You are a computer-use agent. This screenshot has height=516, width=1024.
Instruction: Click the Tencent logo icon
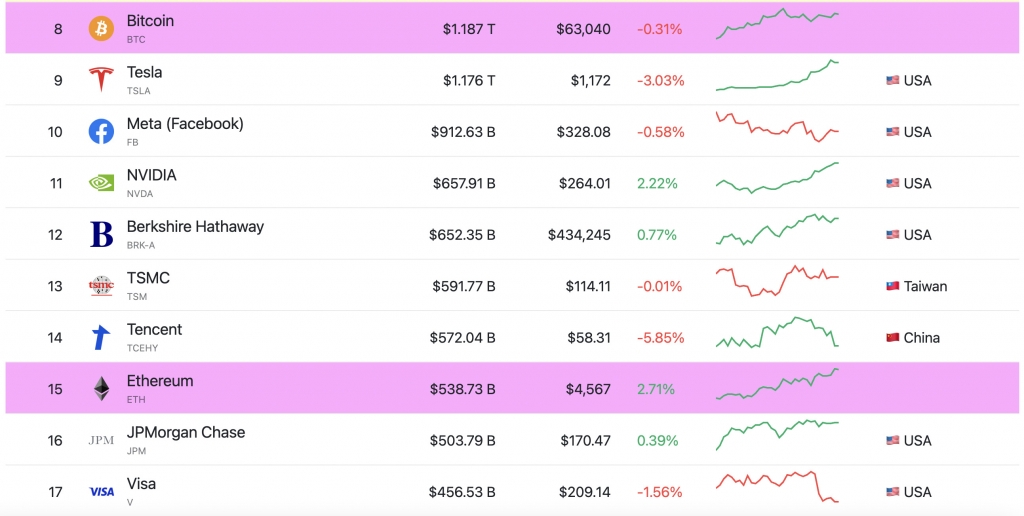pos(101,338)
